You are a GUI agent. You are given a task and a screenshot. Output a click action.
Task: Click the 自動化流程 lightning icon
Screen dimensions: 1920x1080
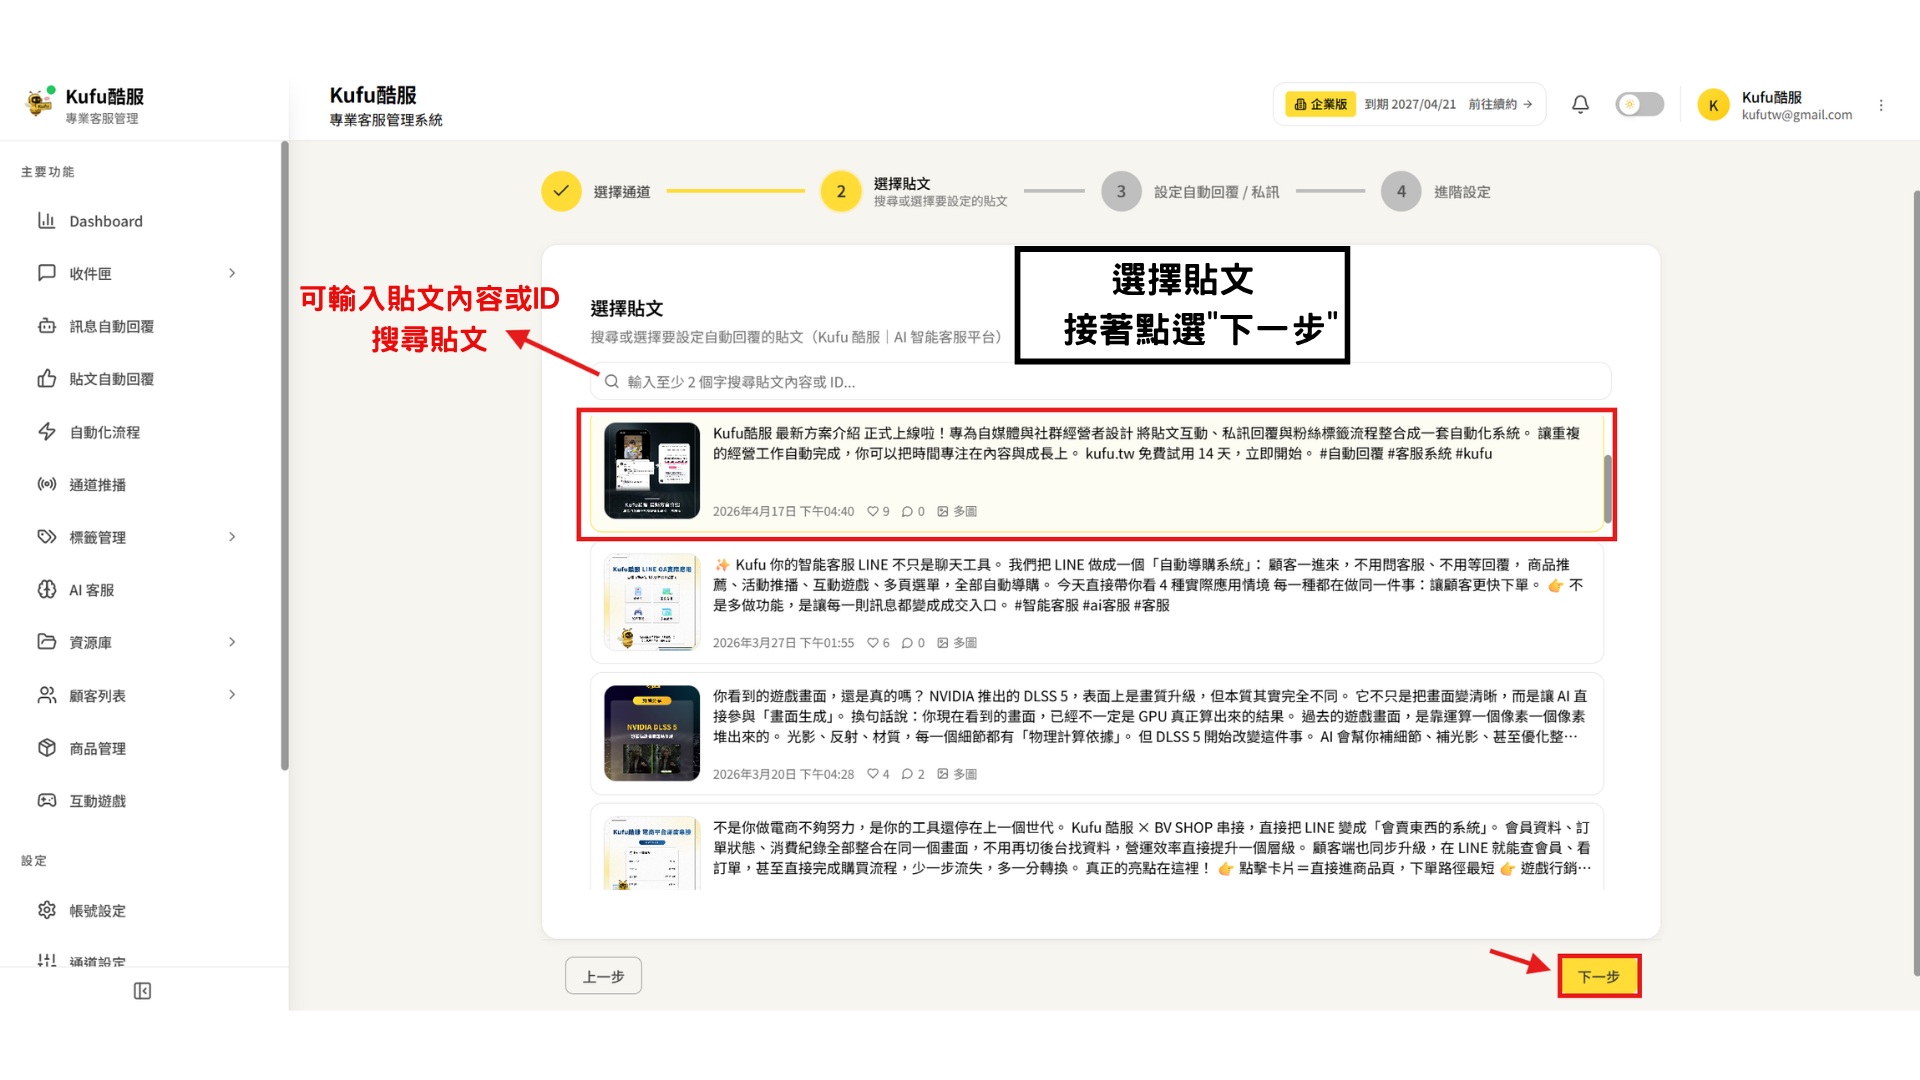coord(46,432)
